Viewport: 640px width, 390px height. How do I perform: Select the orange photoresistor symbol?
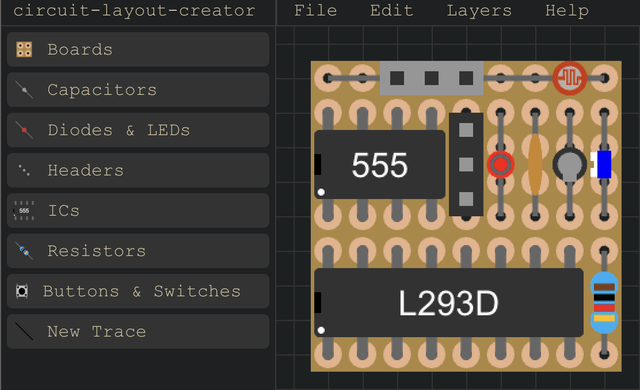coord(570,78)
